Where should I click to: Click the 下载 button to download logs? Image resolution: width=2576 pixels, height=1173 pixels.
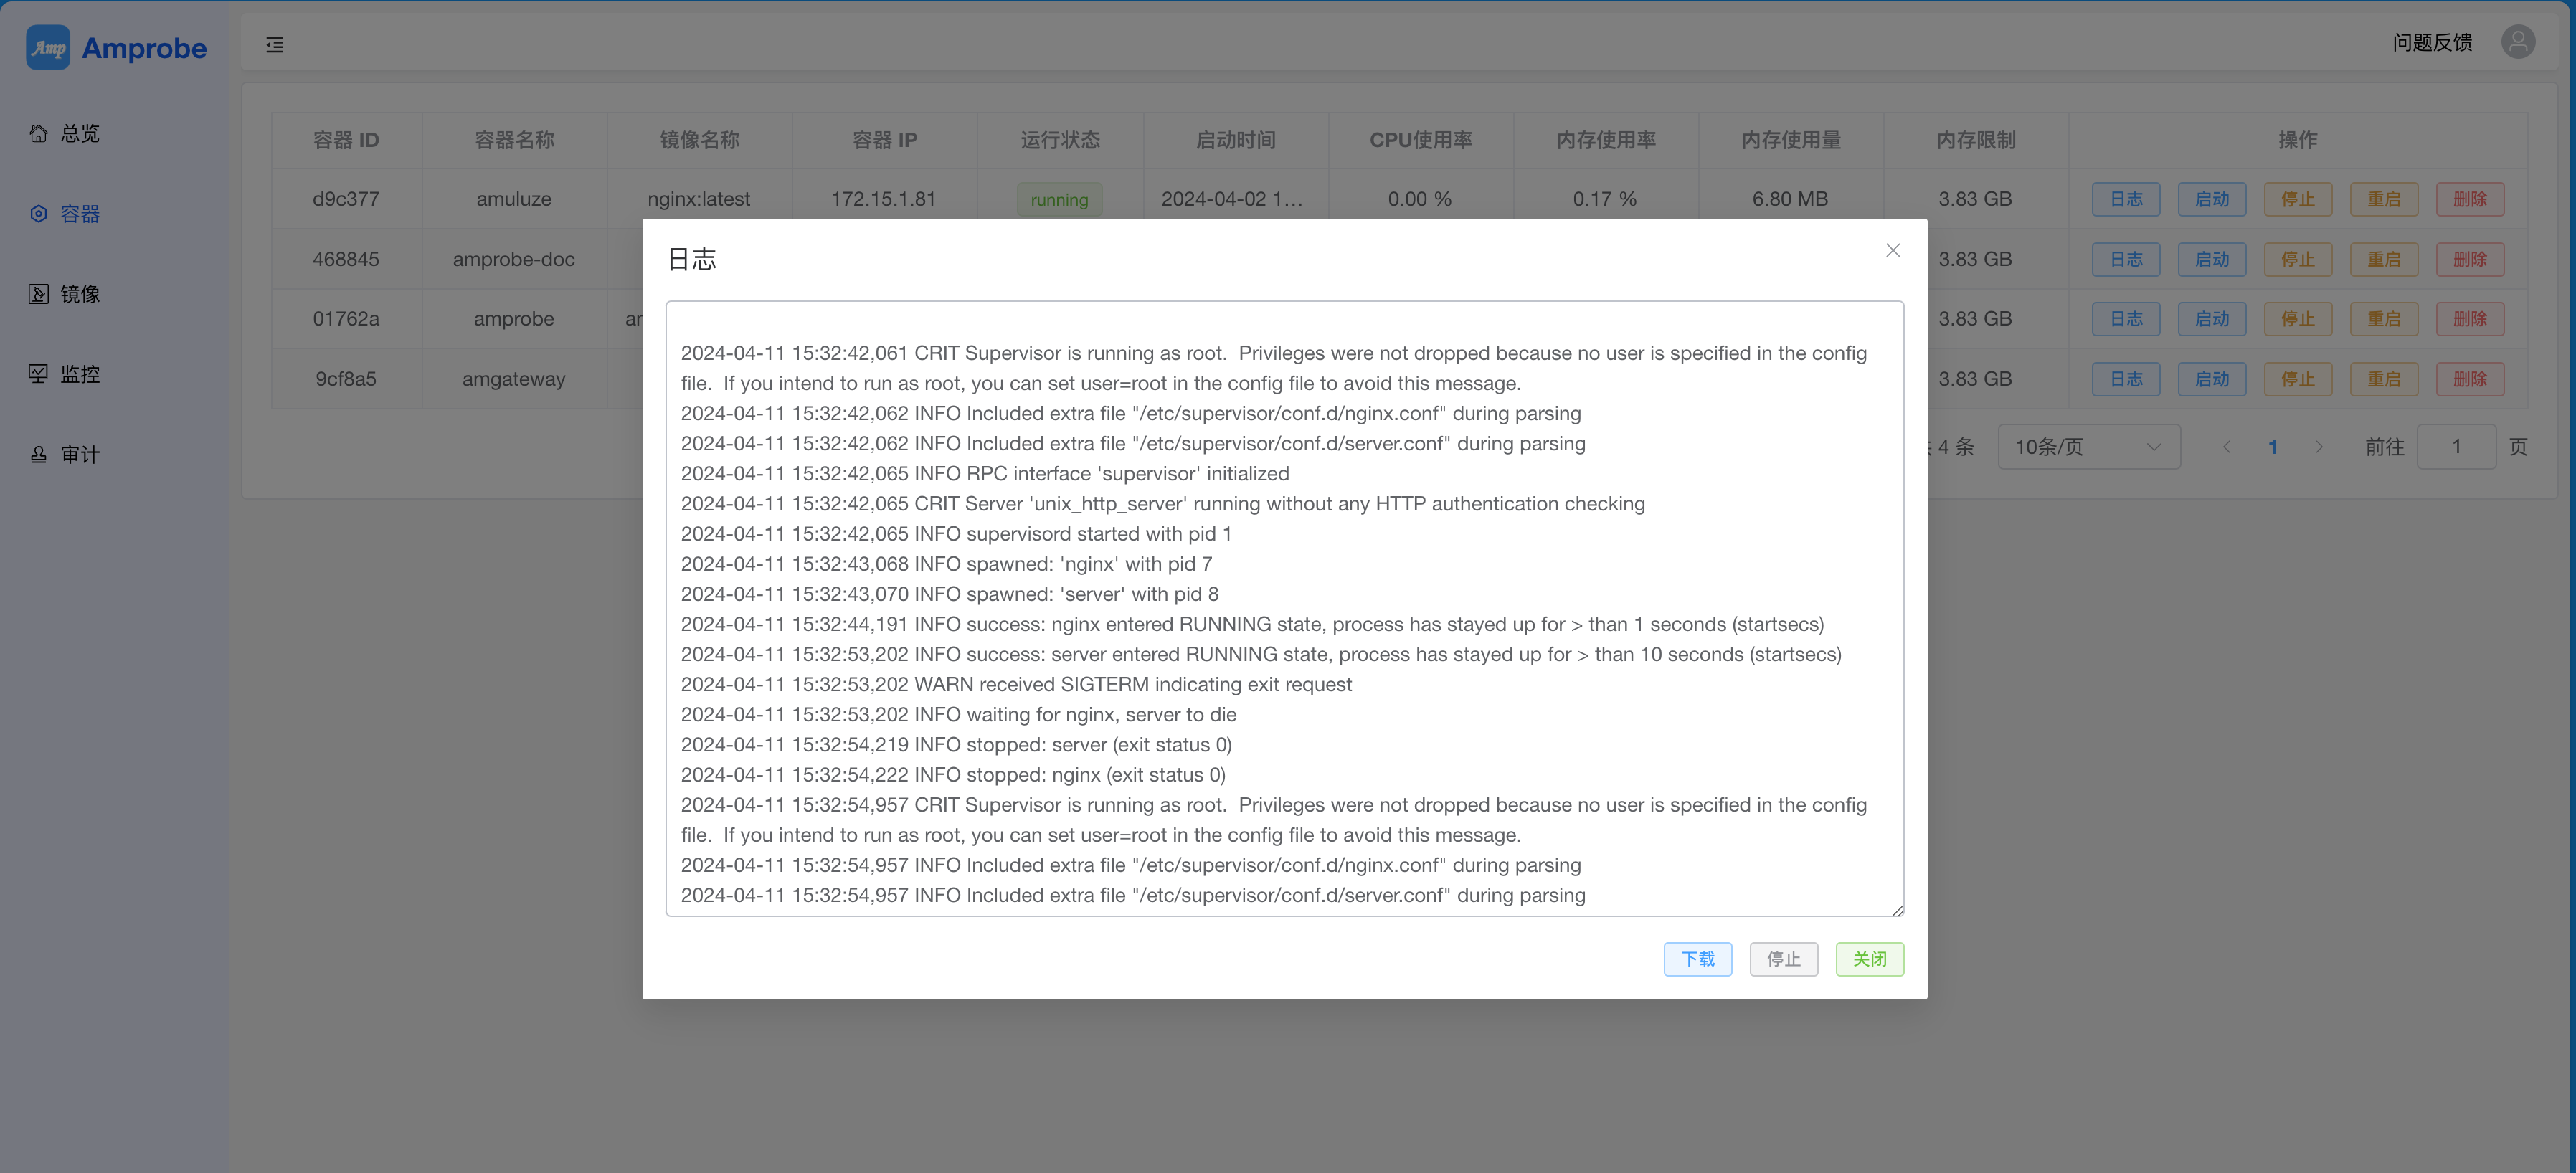tap(1697, 959)
